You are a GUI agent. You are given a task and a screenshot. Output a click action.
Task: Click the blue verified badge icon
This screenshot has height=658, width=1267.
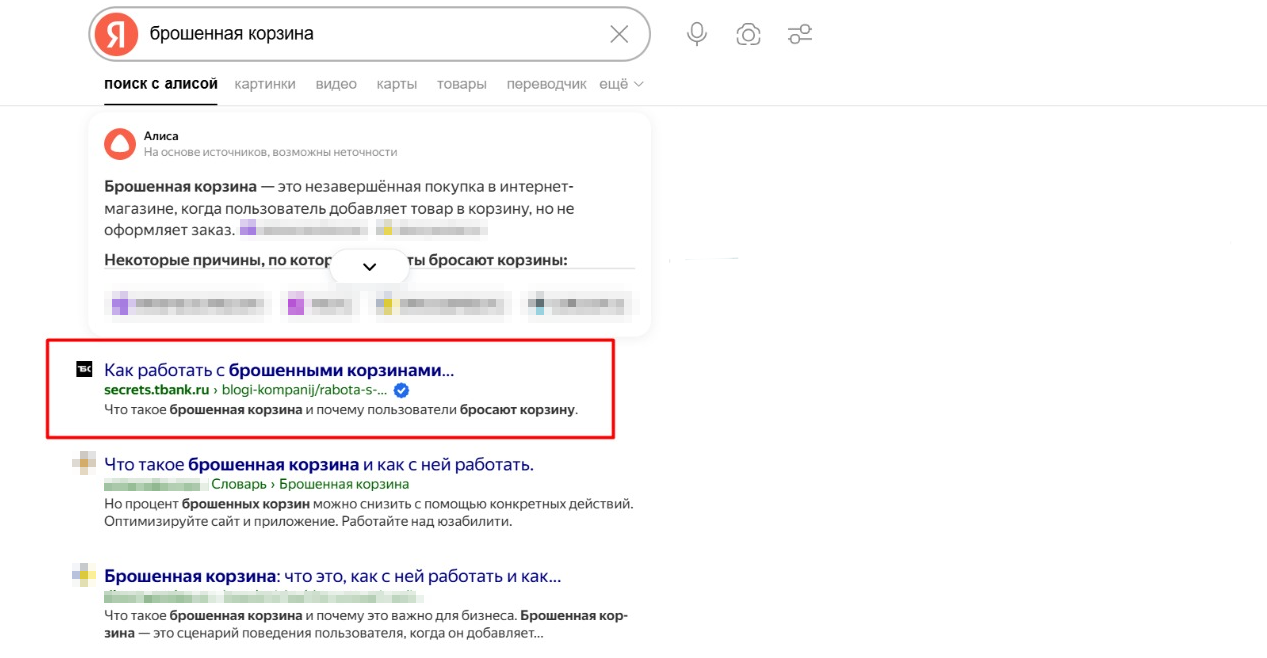[x=401, y=390]
